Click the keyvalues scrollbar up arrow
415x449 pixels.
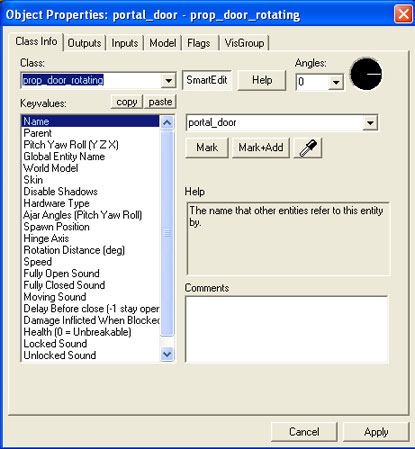pos(167,123)
